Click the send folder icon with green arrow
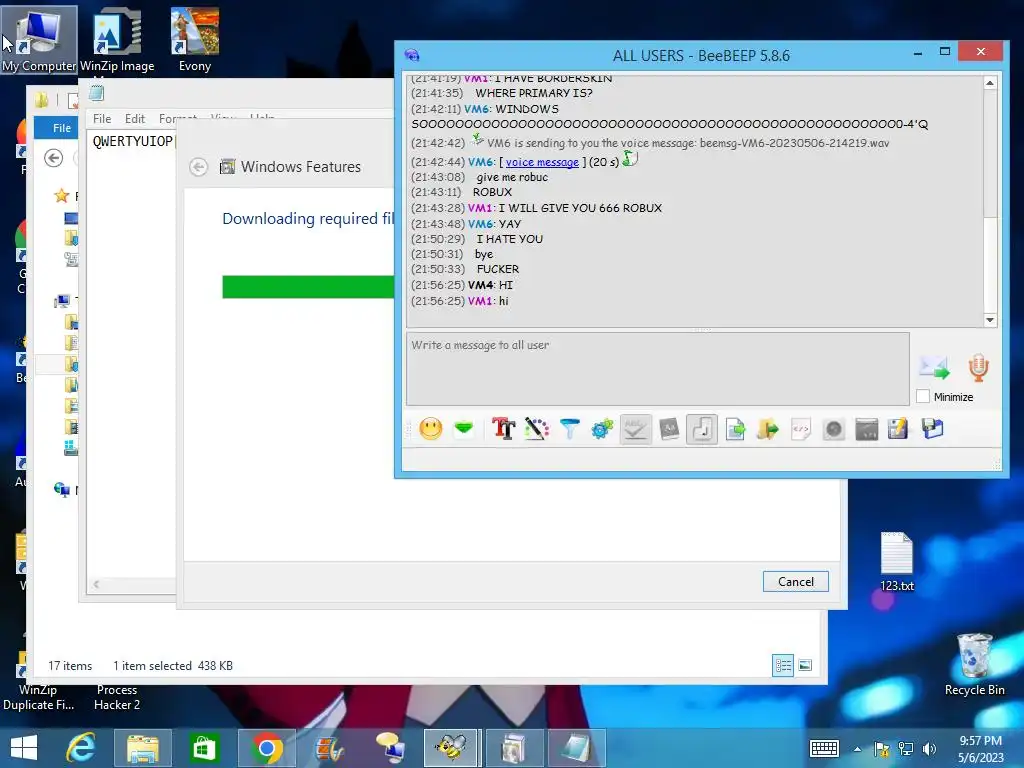 [x=768, y=429]
